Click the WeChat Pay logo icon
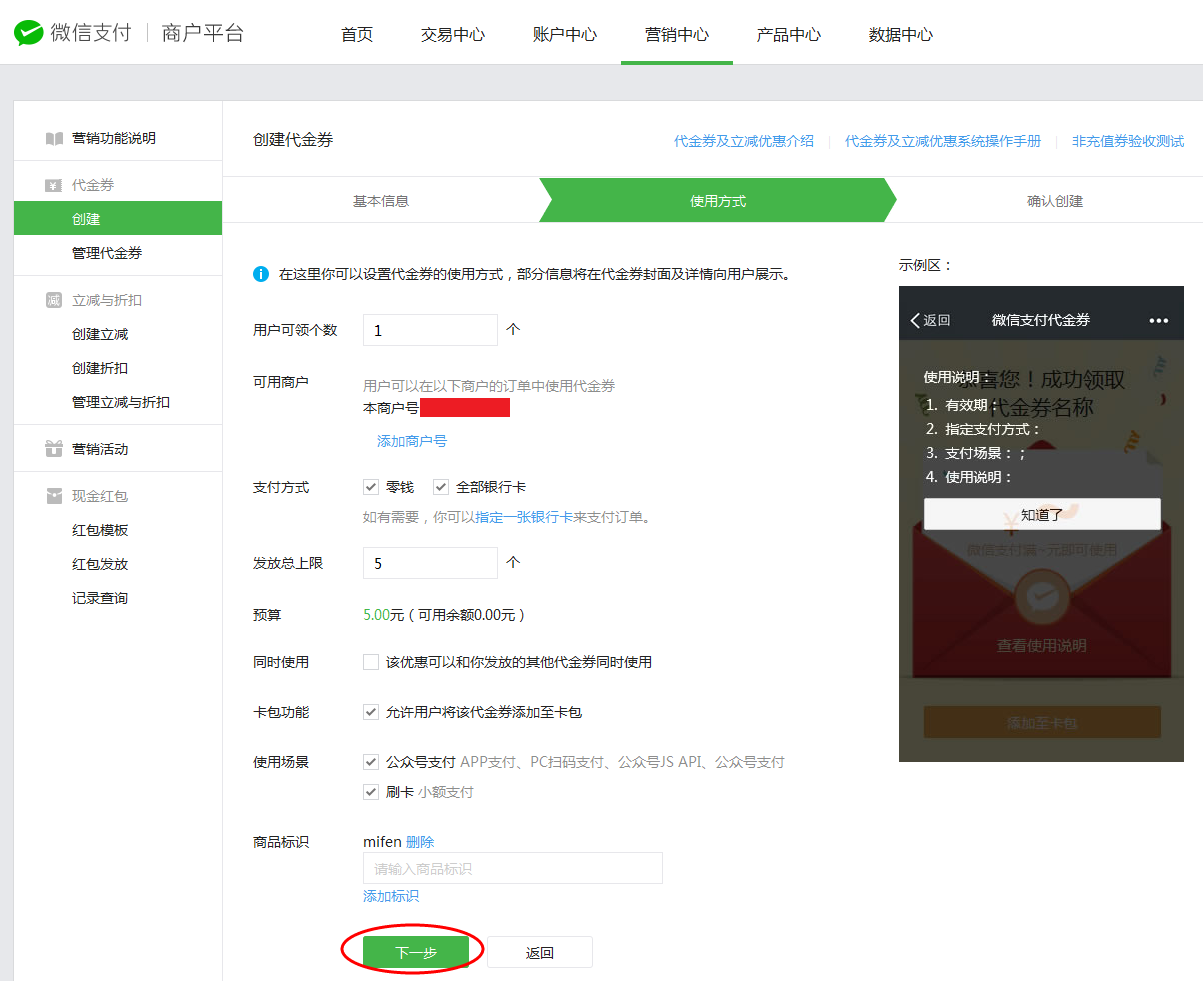The height and width of the screenshot is (981, 1203). coord(28,33)
